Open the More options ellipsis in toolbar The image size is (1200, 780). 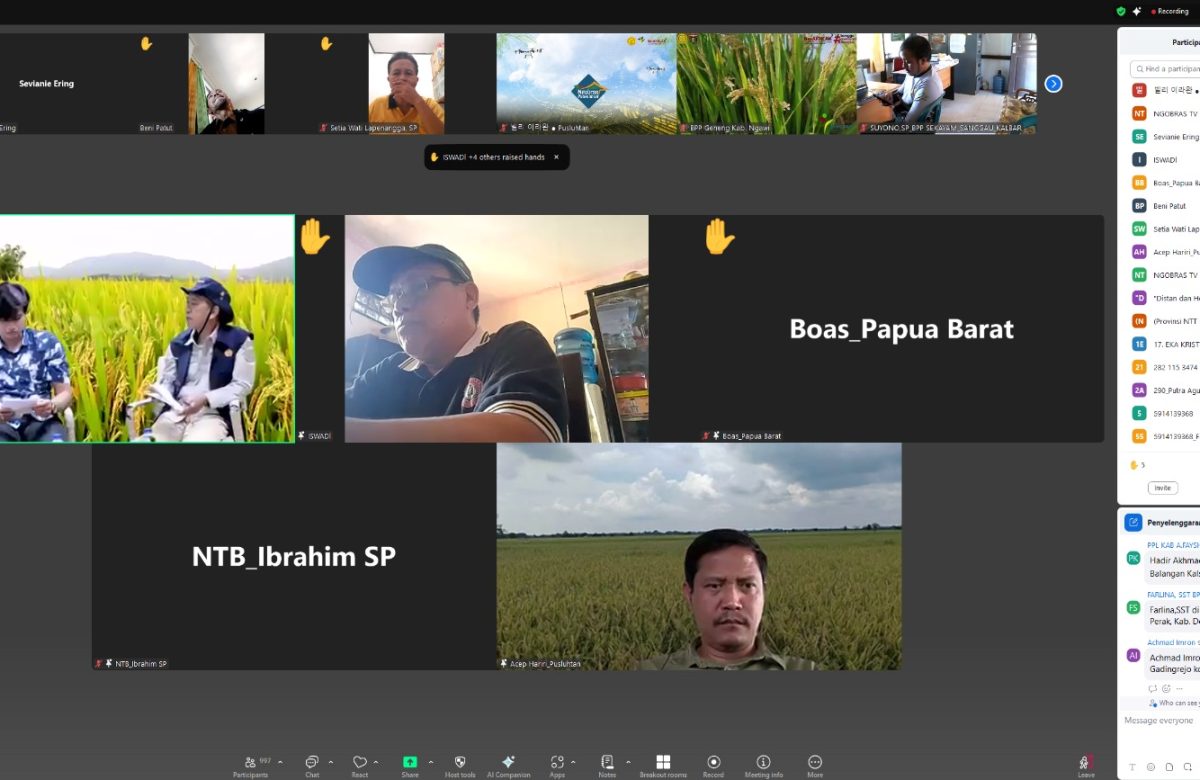point(815,762)
